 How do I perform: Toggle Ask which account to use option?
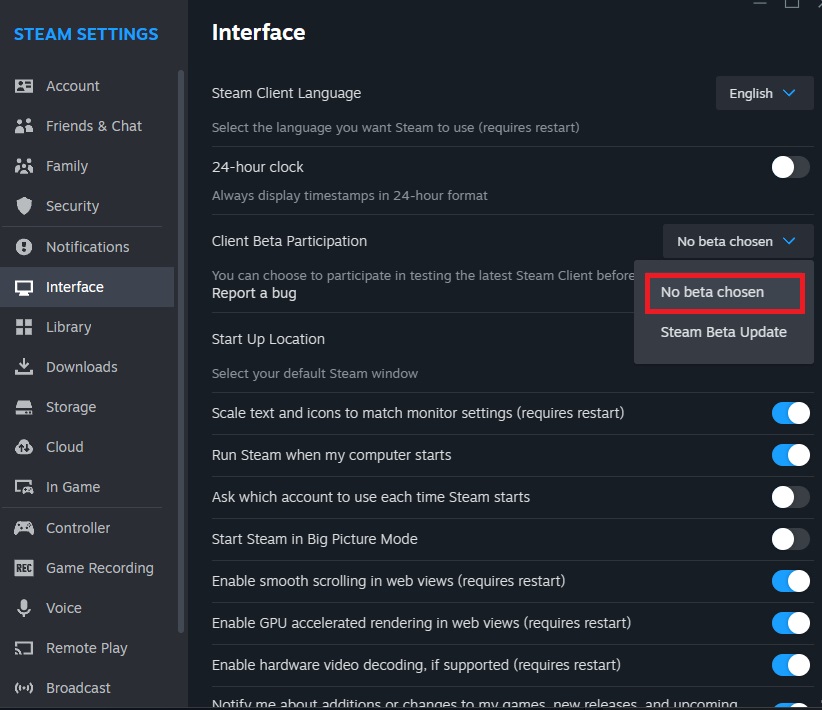[790, 497]
